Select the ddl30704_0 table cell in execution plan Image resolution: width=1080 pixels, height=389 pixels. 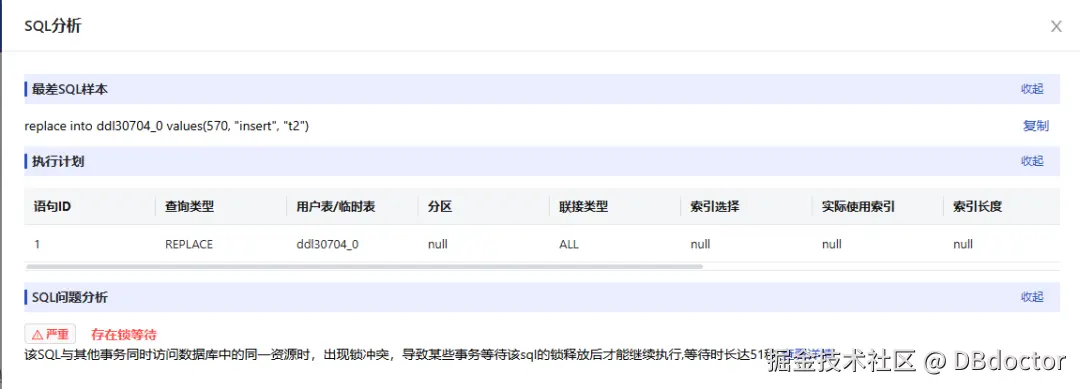pos(327,244)
